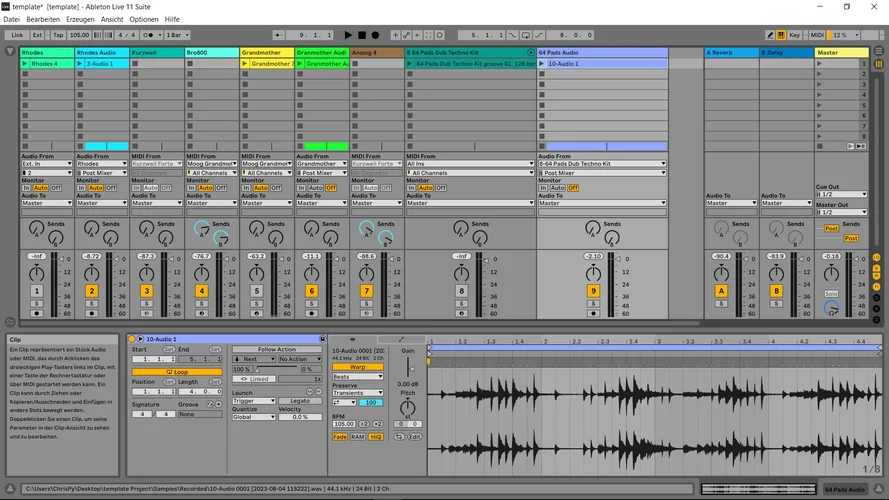Click the Legato button in Launch settings
This screenshot has height=500, width=889.
click(x=300, y=401)
